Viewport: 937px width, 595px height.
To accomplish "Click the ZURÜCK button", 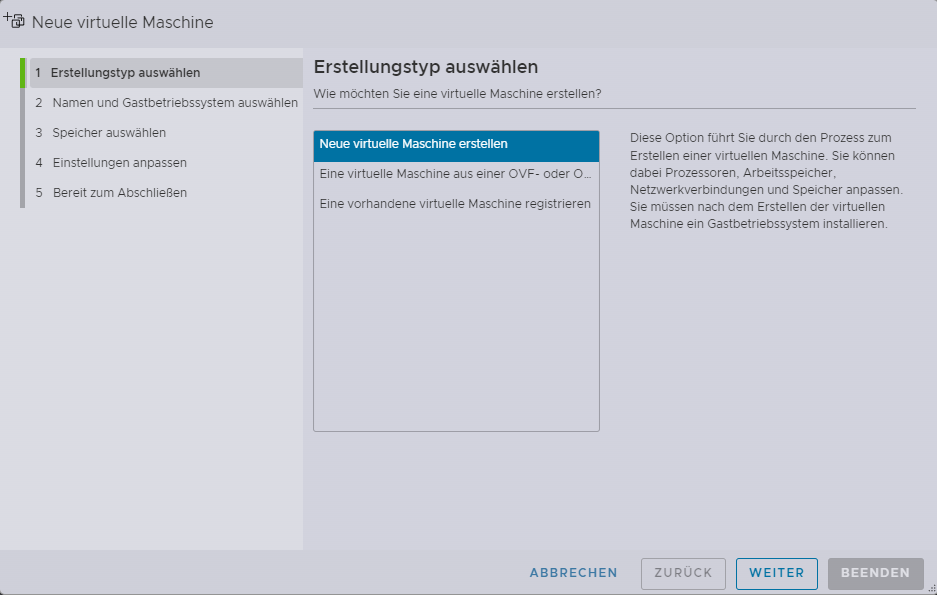I will [x=683, y=573].
